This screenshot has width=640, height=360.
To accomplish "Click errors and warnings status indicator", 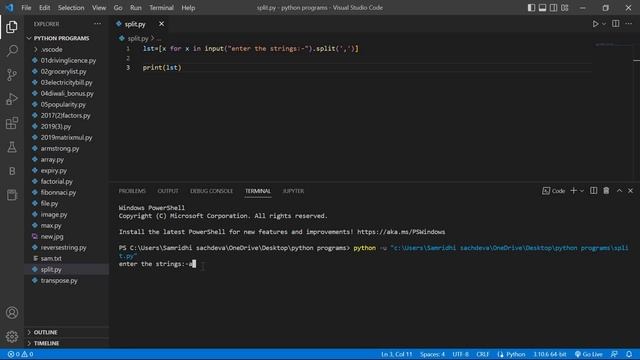I will coord(20,354).
